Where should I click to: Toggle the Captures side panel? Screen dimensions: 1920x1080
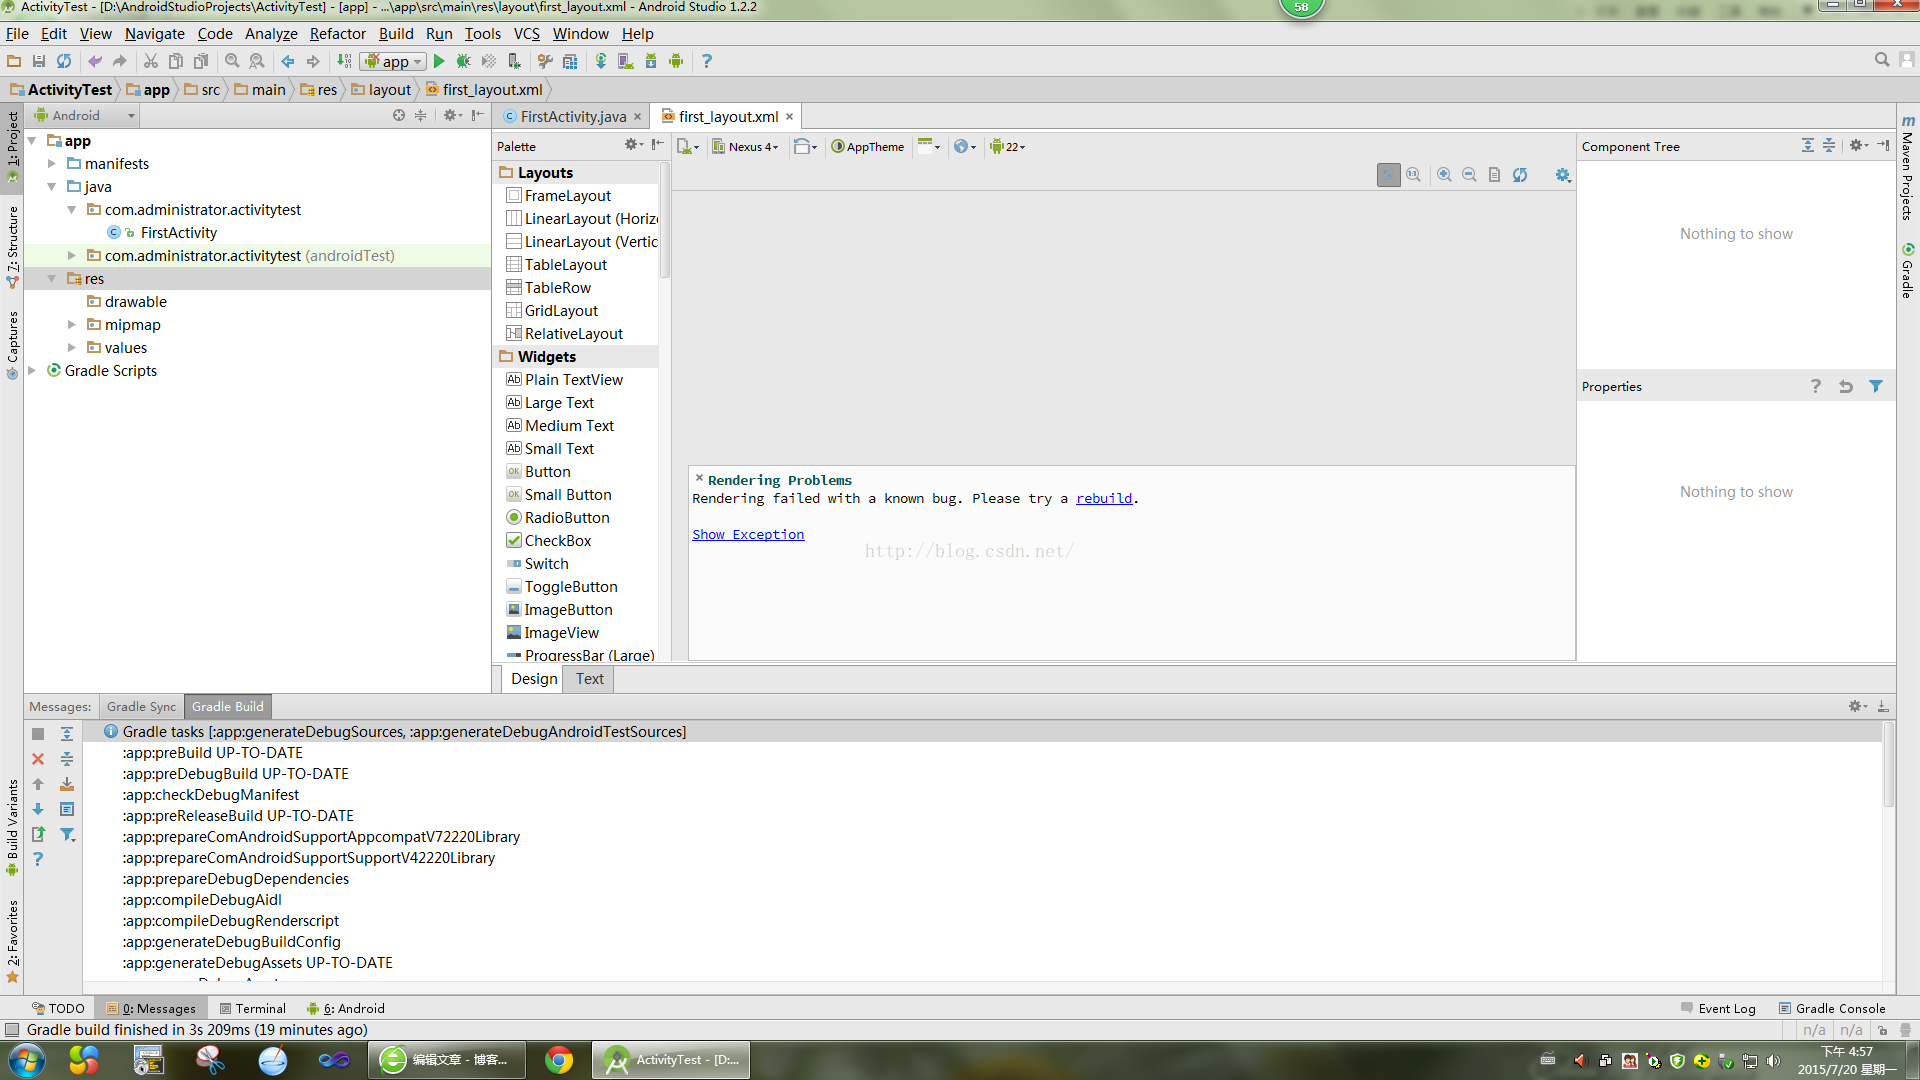pyautogui.click(x=12, y=344)
